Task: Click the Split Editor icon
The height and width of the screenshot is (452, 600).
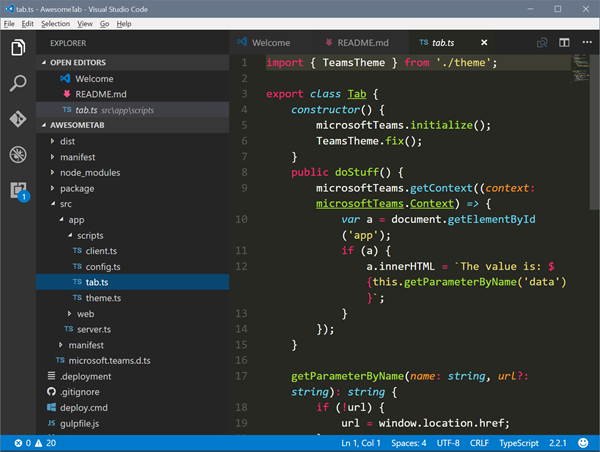Action: click(x=564, y=42)
